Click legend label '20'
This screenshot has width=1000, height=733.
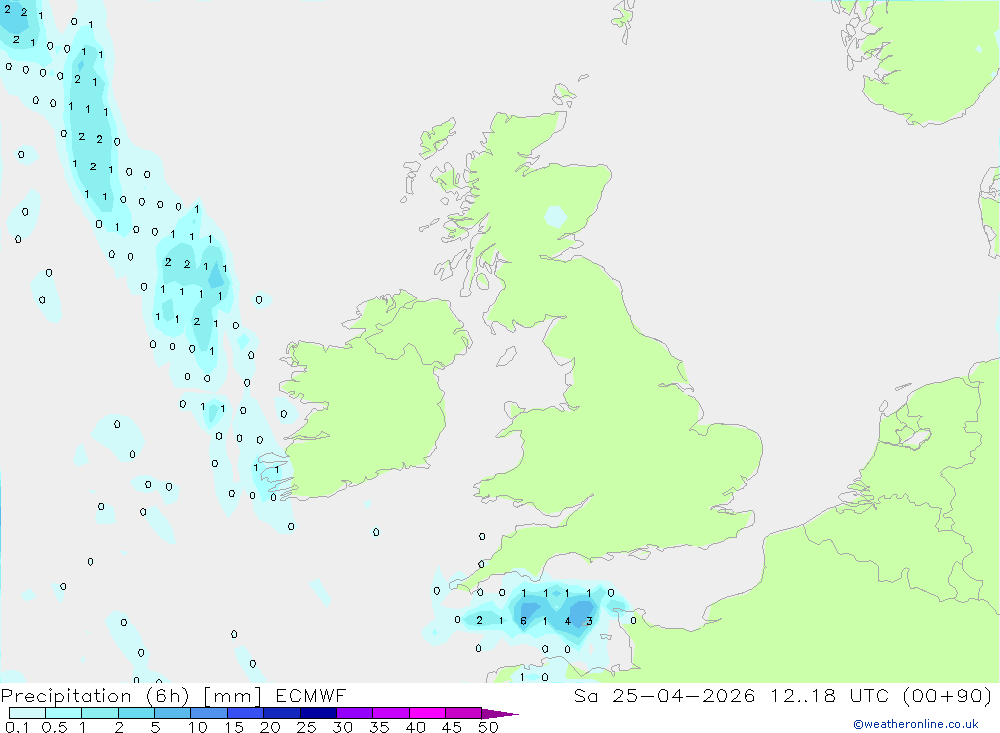270,727
